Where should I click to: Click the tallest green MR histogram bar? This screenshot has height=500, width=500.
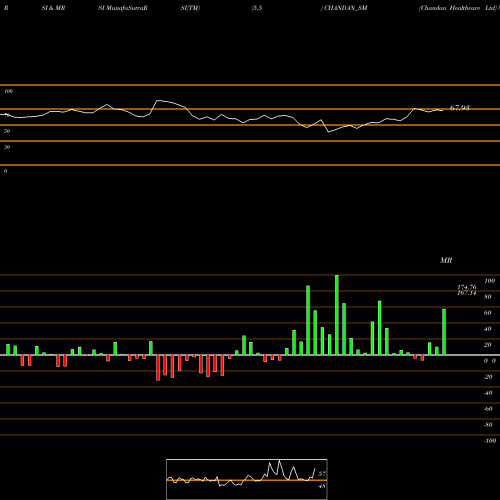(x=337, y=315)
